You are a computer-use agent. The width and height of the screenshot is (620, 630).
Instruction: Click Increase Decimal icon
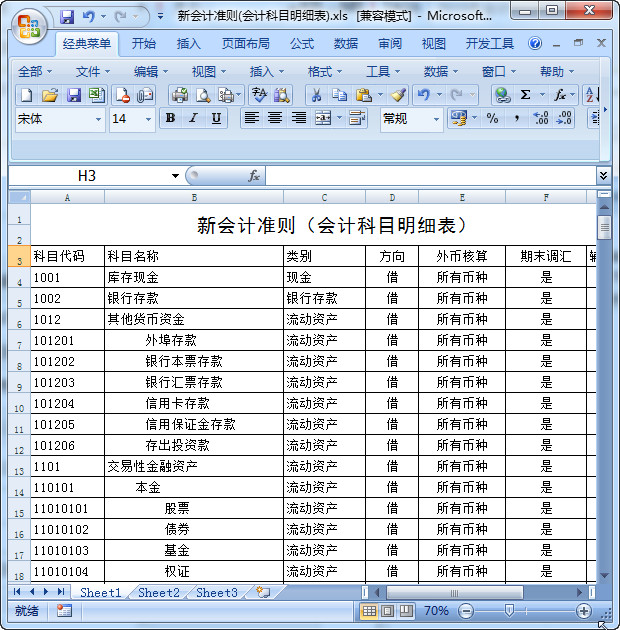(x=541, y=118)
